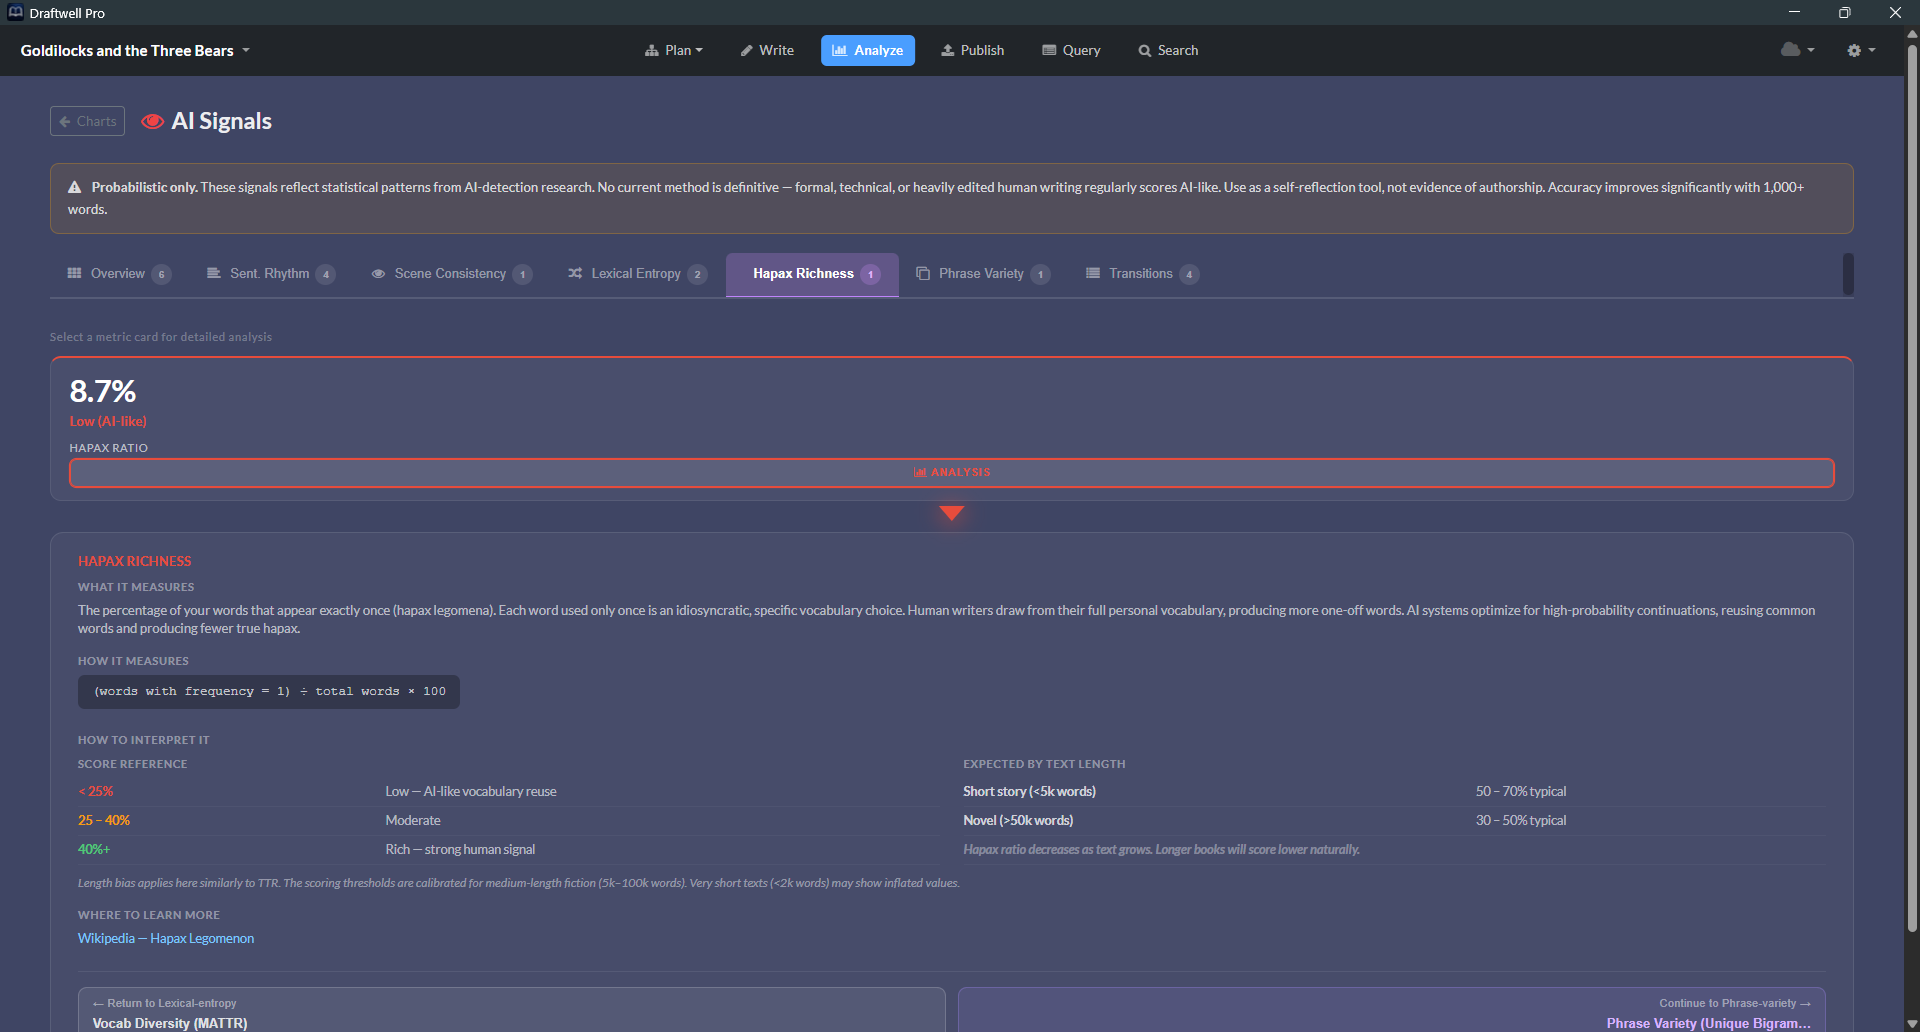Minimize the Draftwell Pro window
This screenshot has height=1032, width=1920.
[x=1794, y=12]
